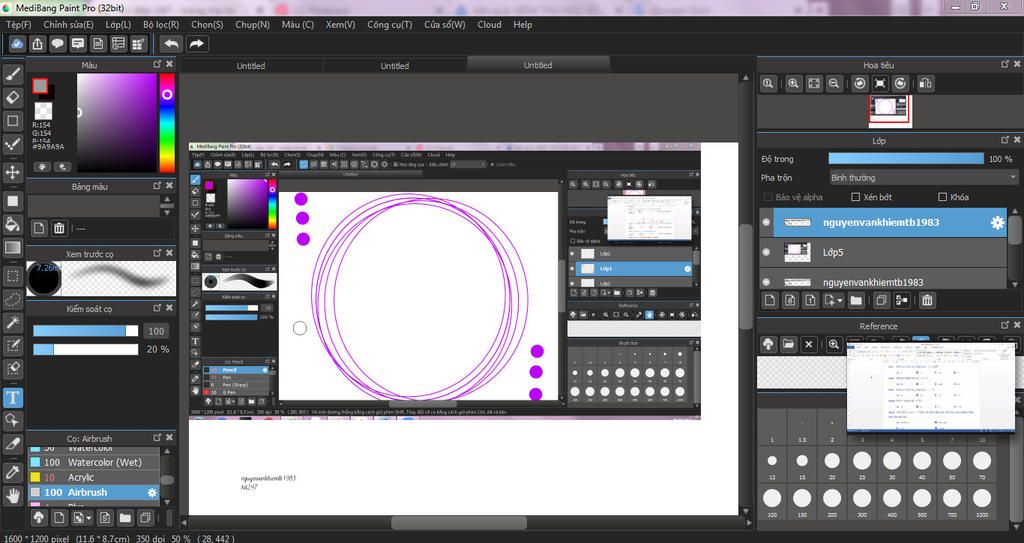This screenshot has height=543, width=1024.
Task: Click the brush size value box 100
Action: tap(156, 331)
